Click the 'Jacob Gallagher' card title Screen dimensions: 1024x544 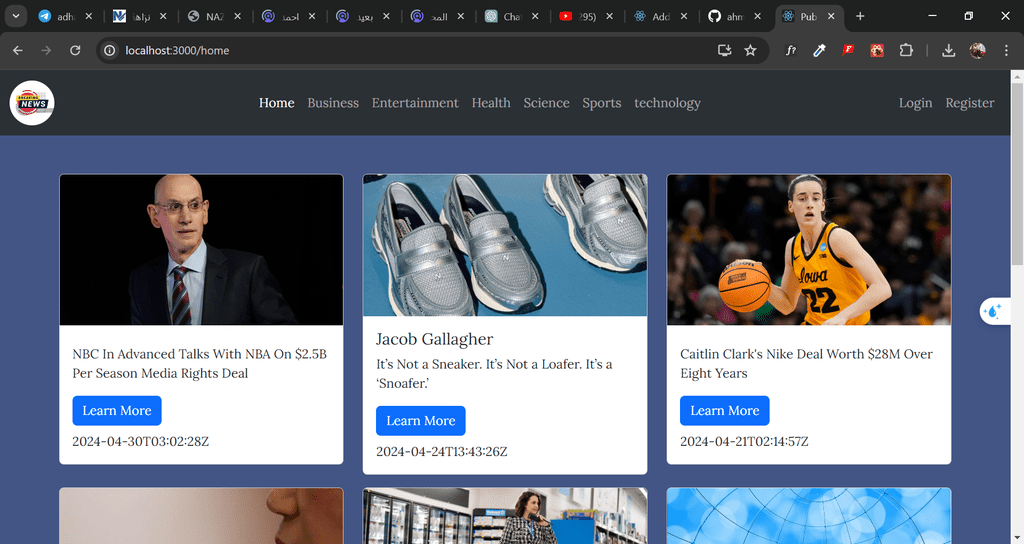[x=434, y=339]
